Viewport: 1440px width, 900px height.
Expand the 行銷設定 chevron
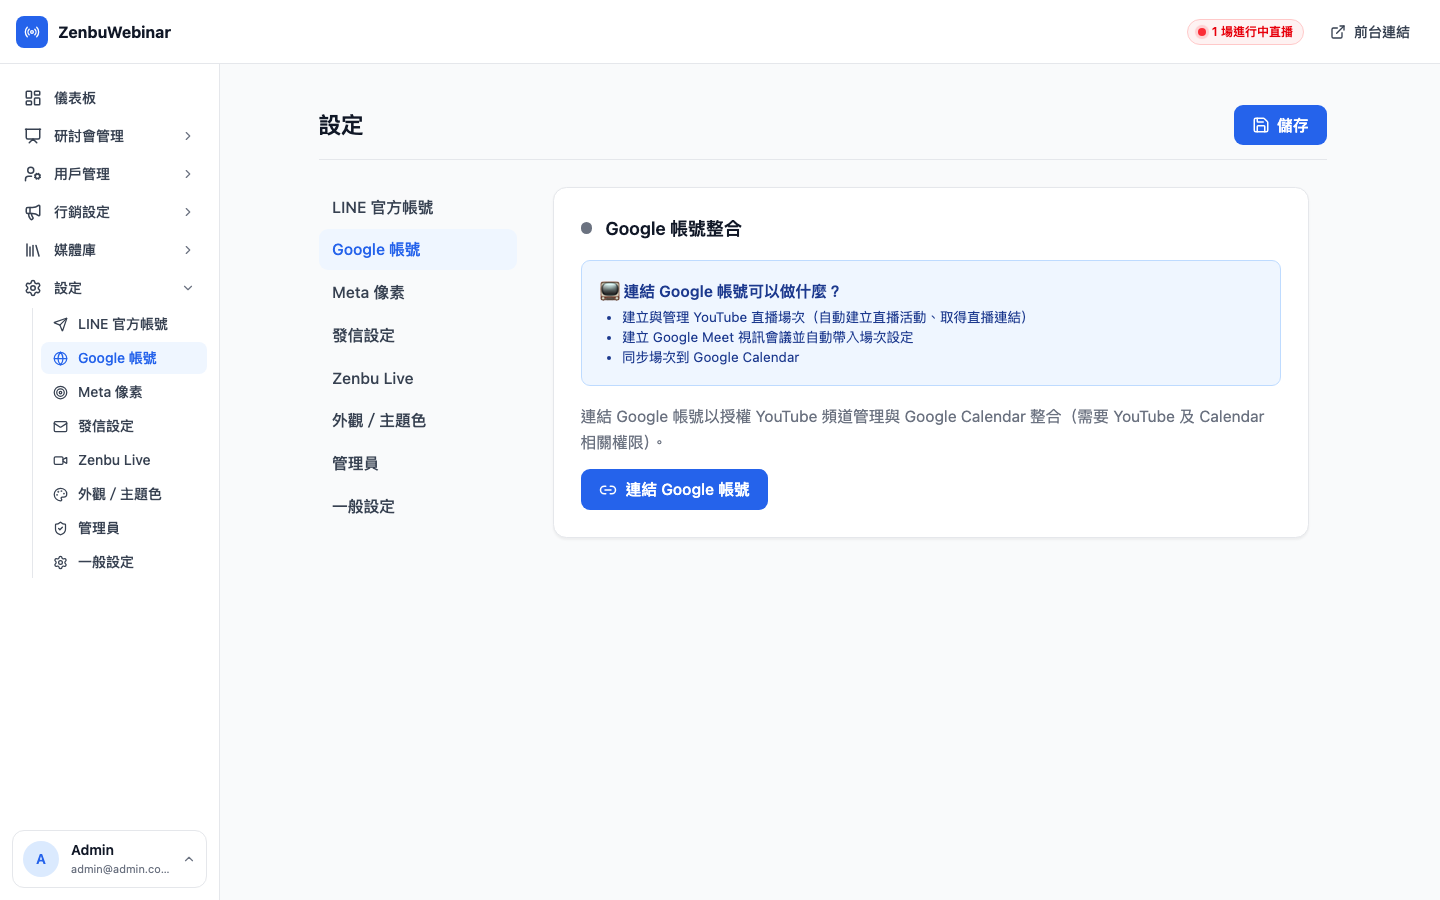tap(188, 212)
